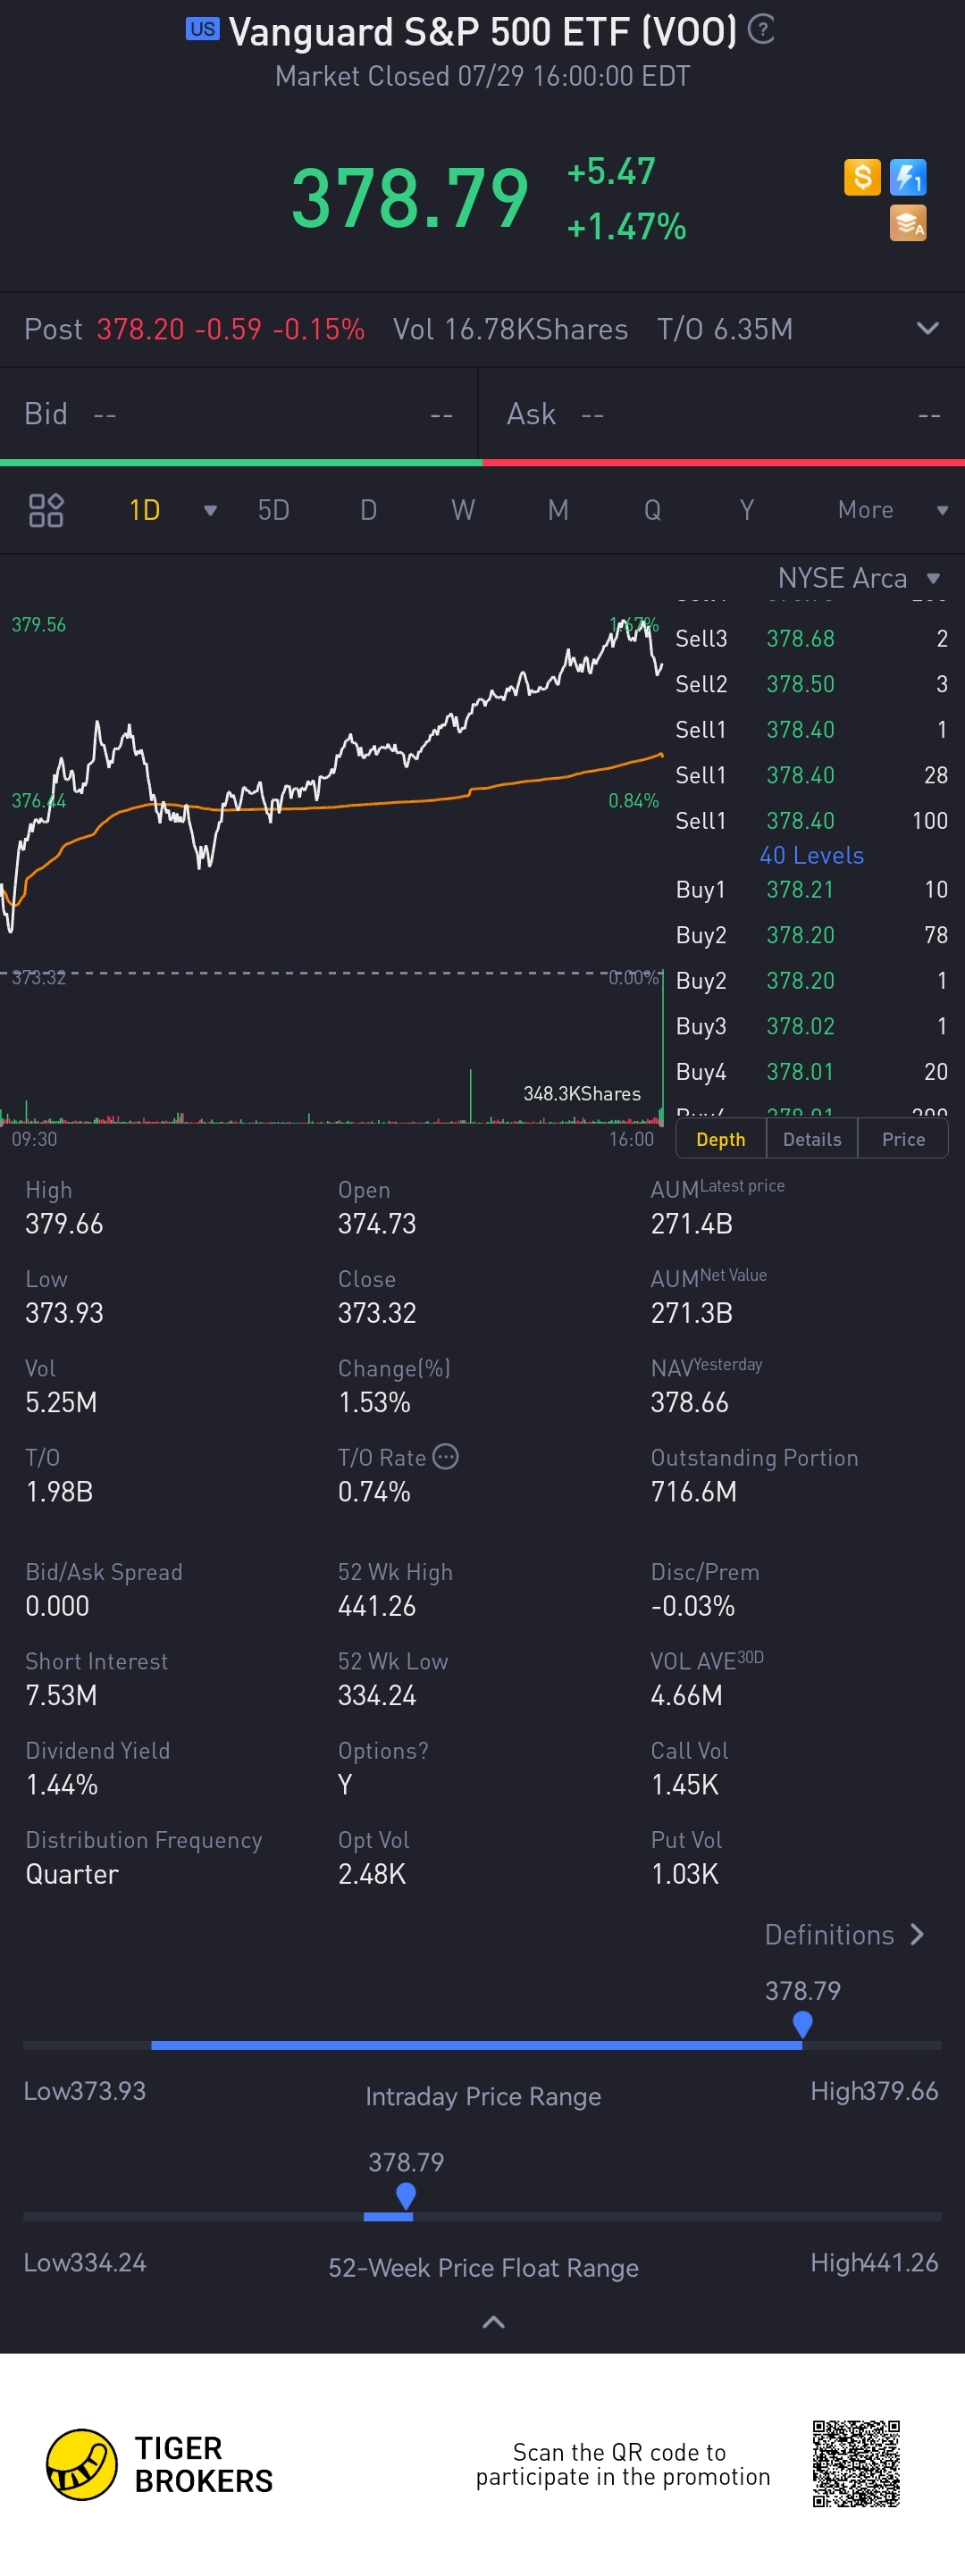Tap the Sell1 row with size 100
Viewport: 965px width, 2576px height.
[811, 821]
